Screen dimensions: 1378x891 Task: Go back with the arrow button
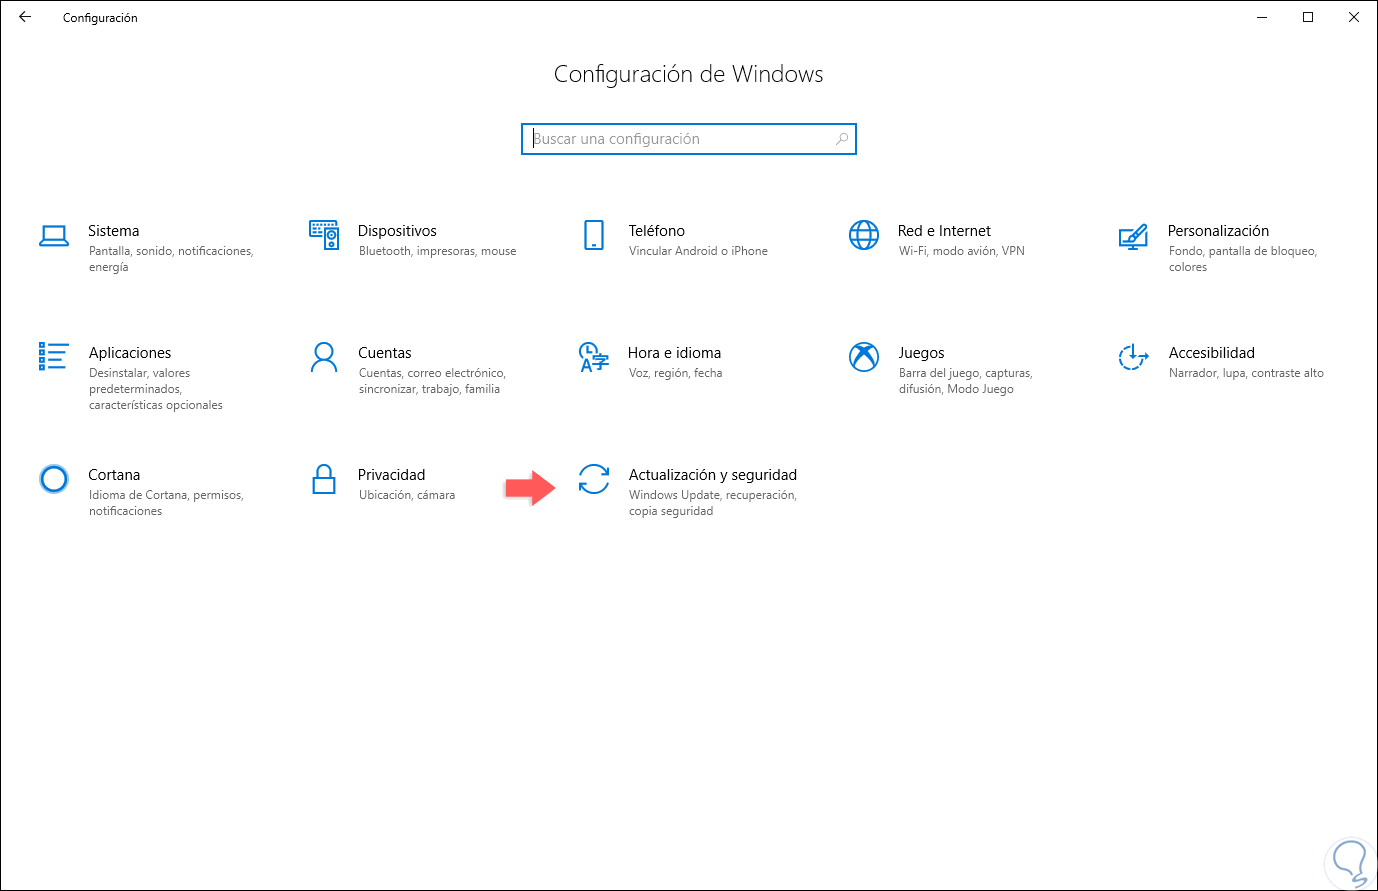pos(25,17)
